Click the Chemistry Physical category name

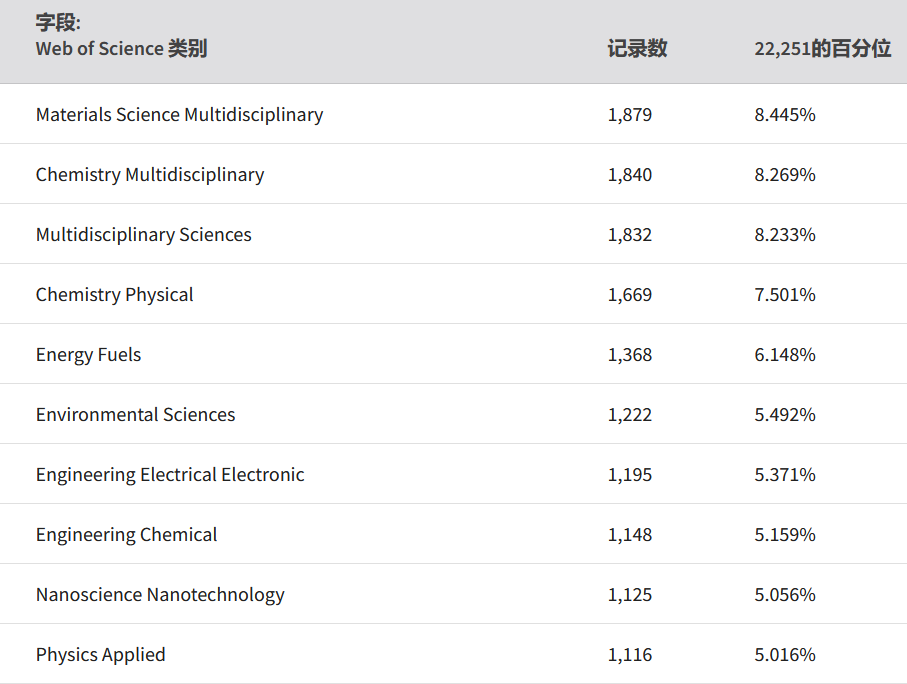click(114, 294)
